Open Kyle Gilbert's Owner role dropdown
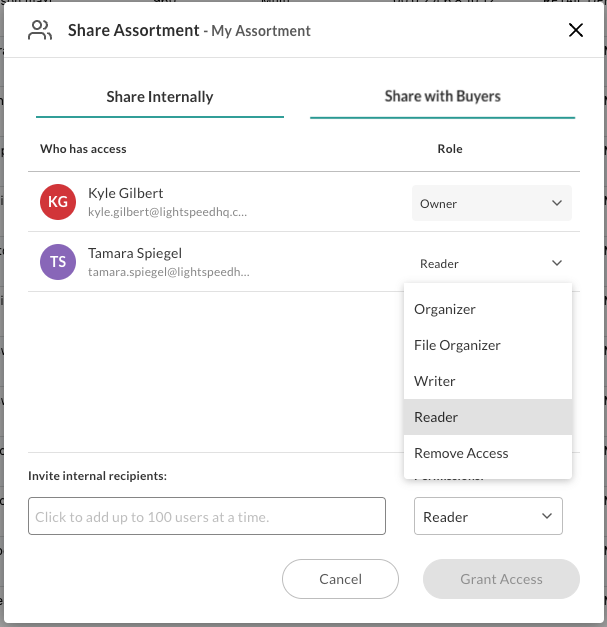The height and width of the screenshot is (627, 607). [491, 203]
